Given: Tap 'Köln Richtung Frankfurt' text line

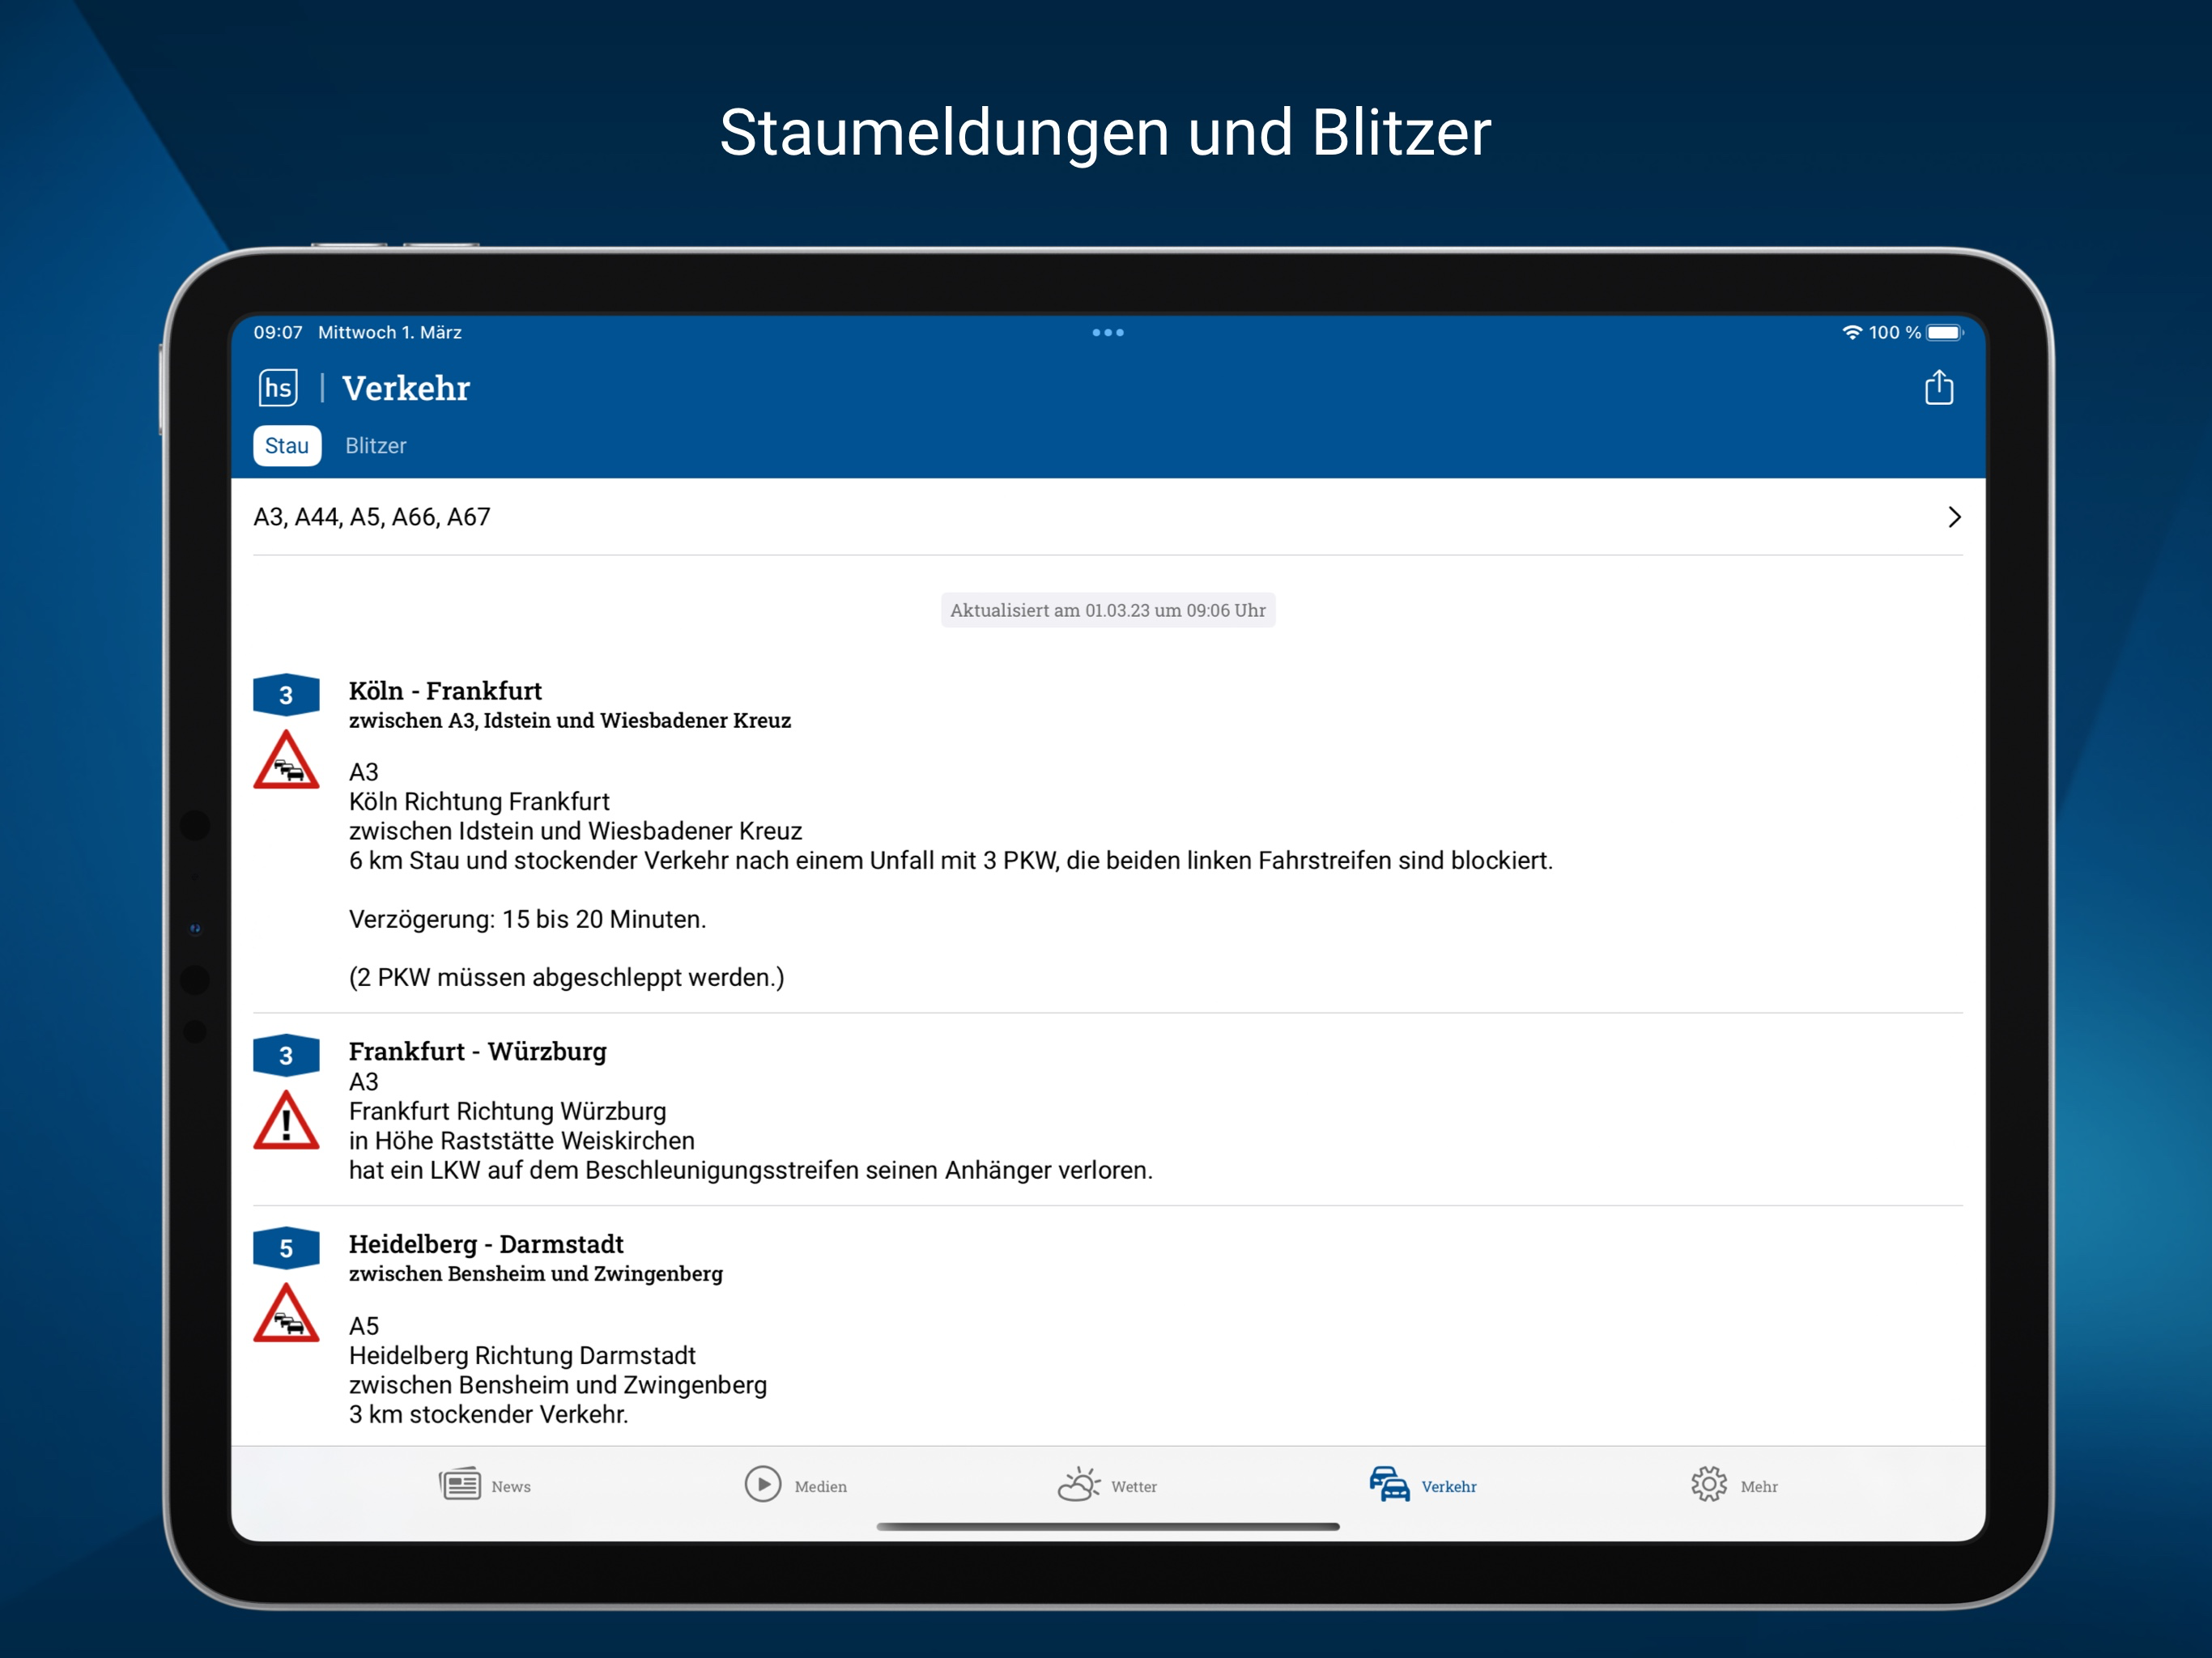Looking at the screenshot, I should [479, 801].
